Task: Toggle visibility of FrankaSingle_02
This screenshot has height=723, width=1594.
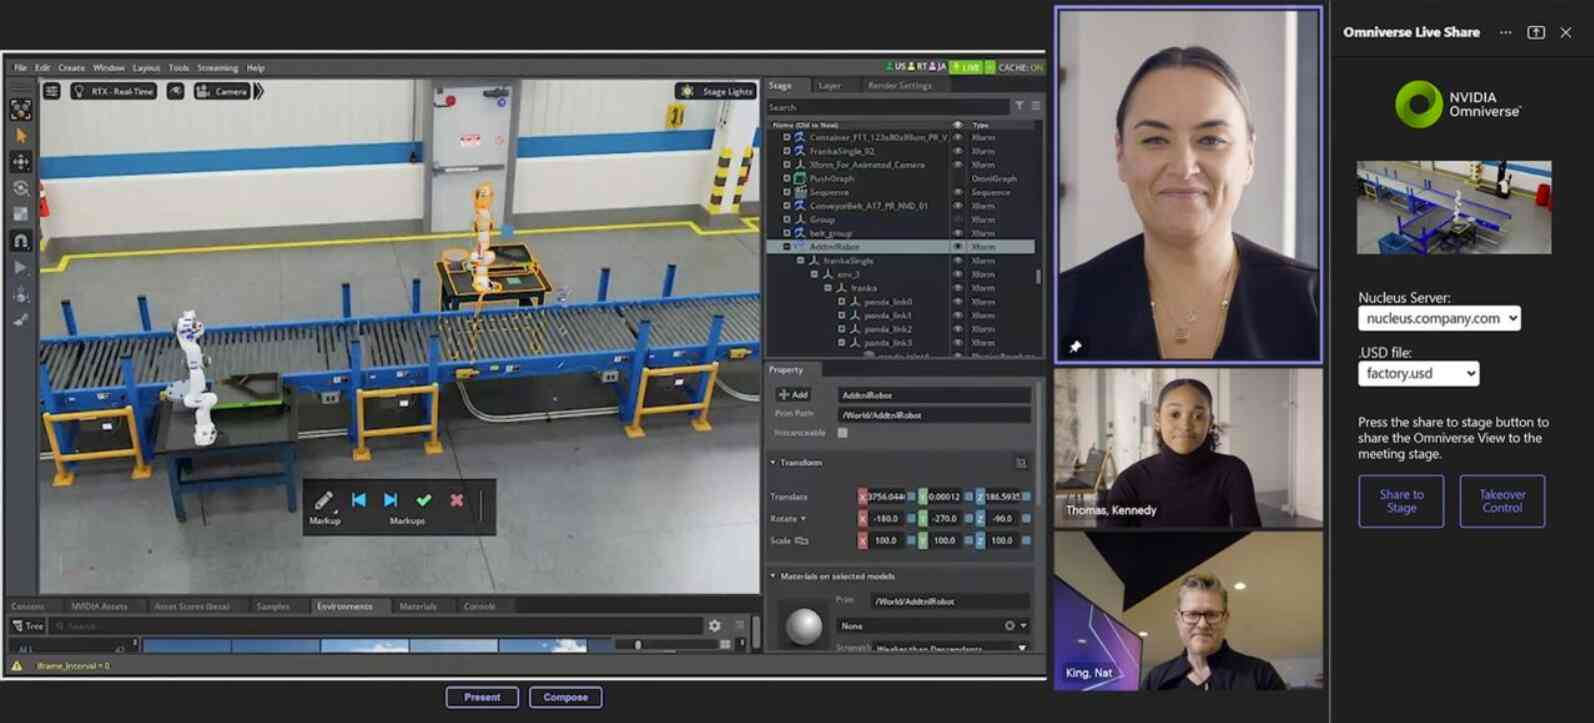Action: 958,151
